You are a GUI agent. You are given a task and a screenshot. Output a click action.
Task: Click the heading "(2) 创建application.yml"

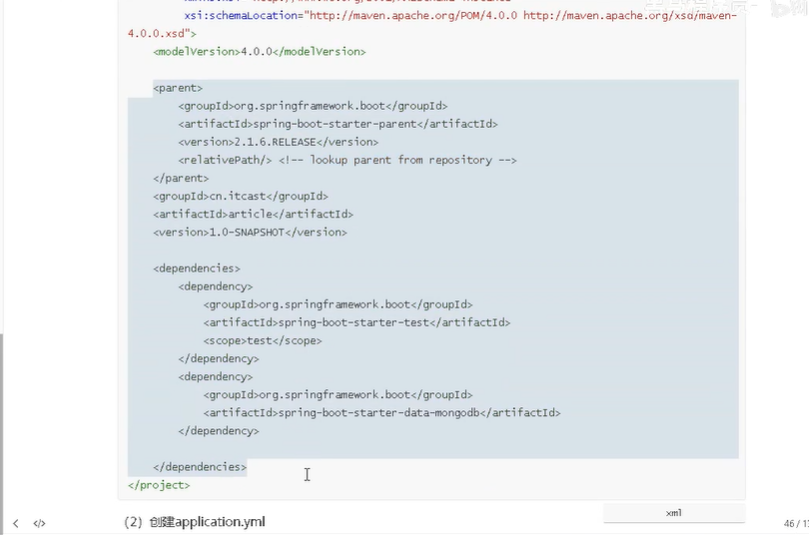point(195,522)
